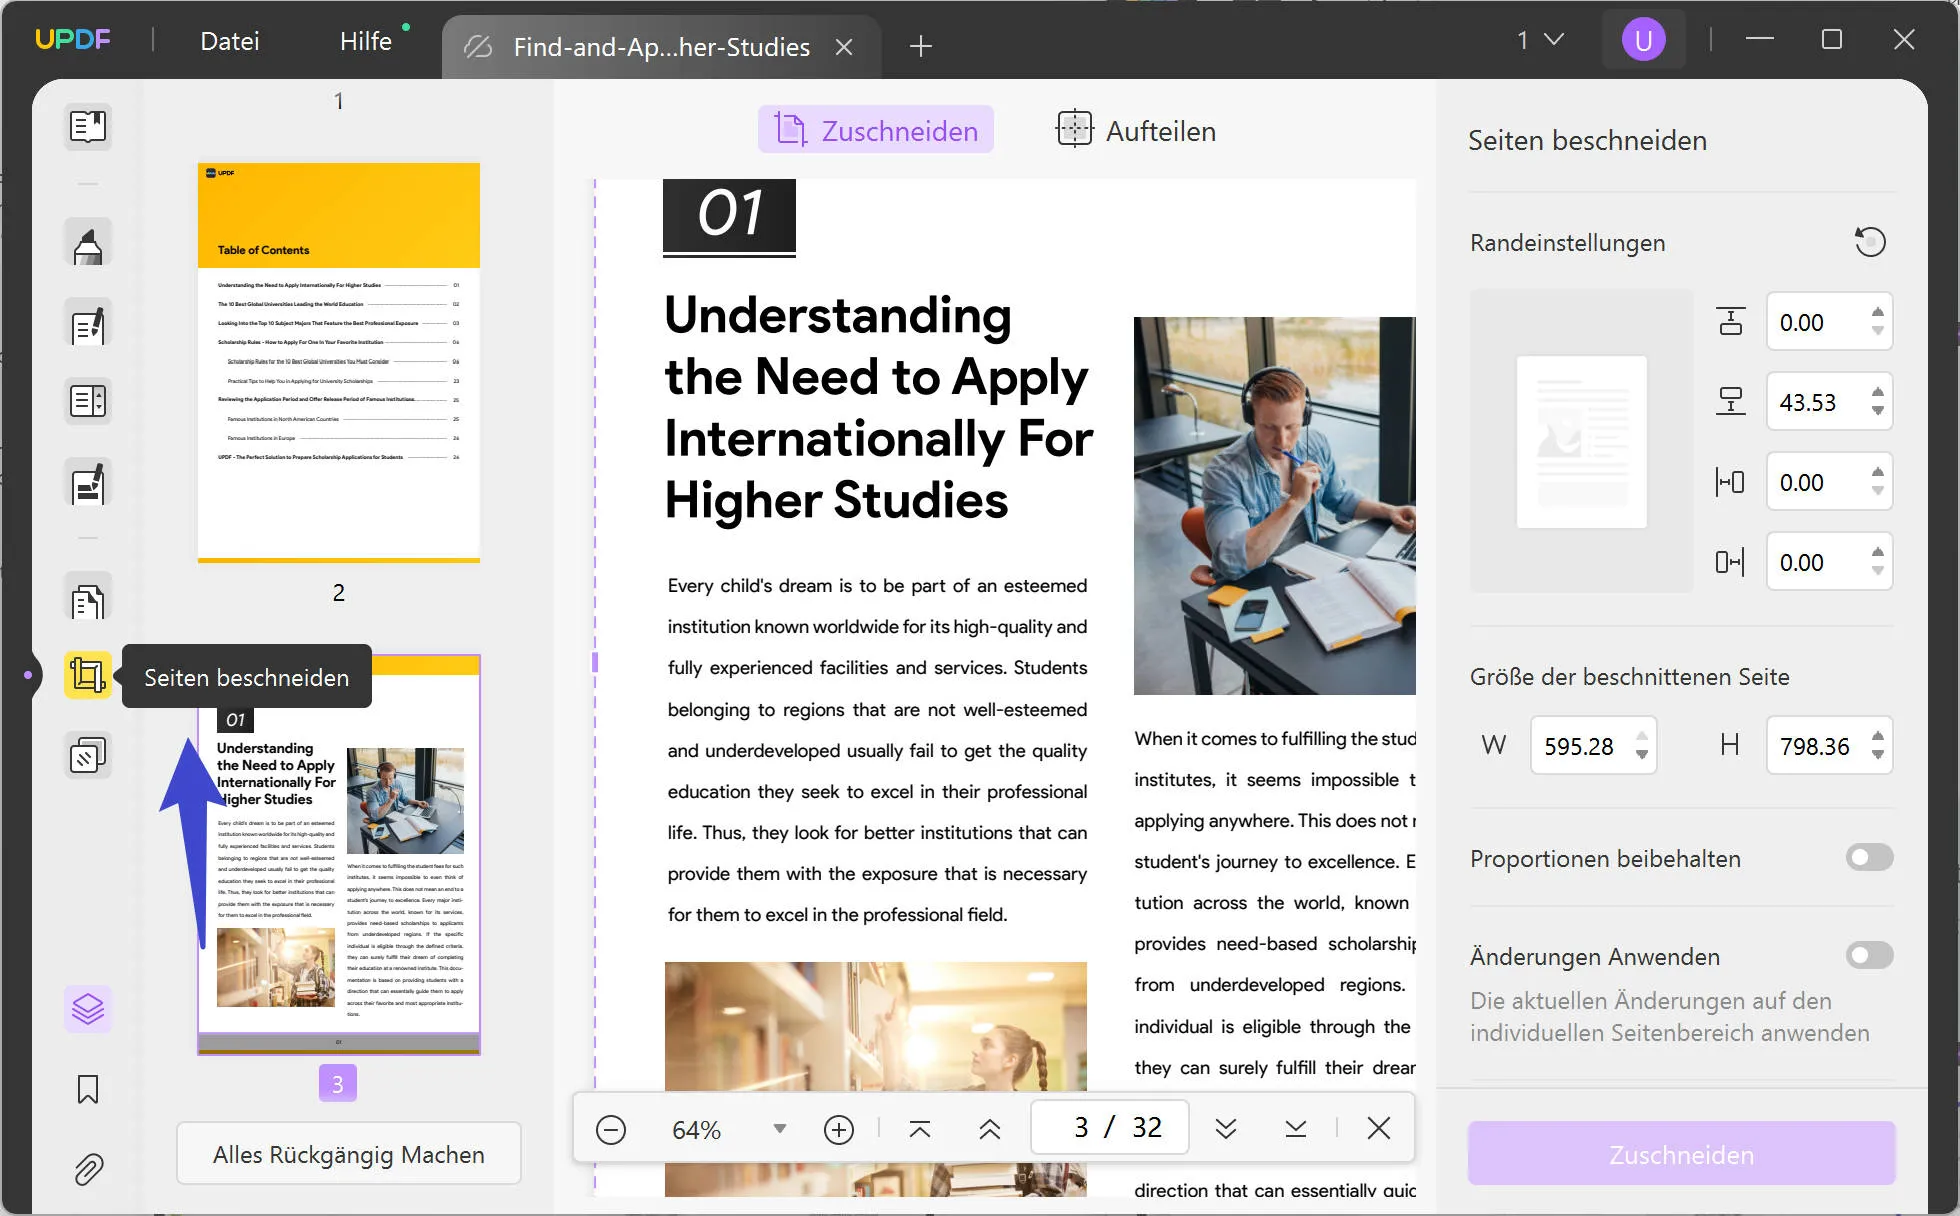Add a new tab with plus icon
Viewport: 1960px width, 1216px height.
click(921, 46)
